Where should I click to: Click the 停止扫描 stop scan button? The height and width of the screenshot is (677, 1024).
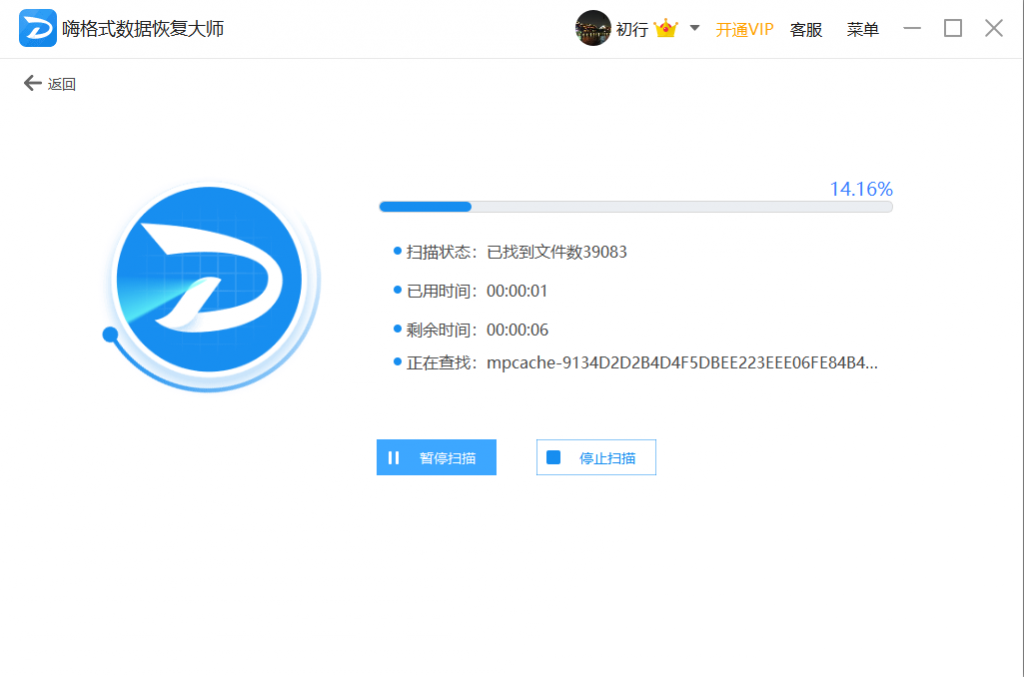(596, 458)
